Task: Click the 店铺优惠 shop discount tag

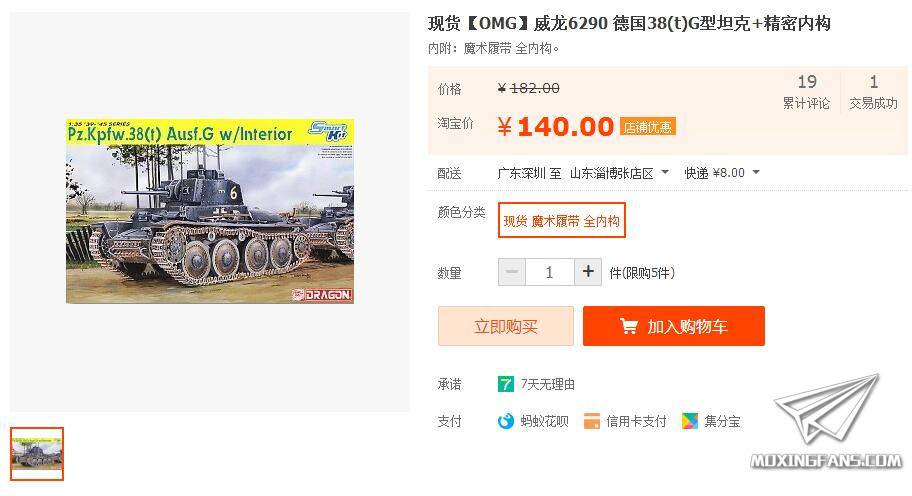Action: coord(647,127)
